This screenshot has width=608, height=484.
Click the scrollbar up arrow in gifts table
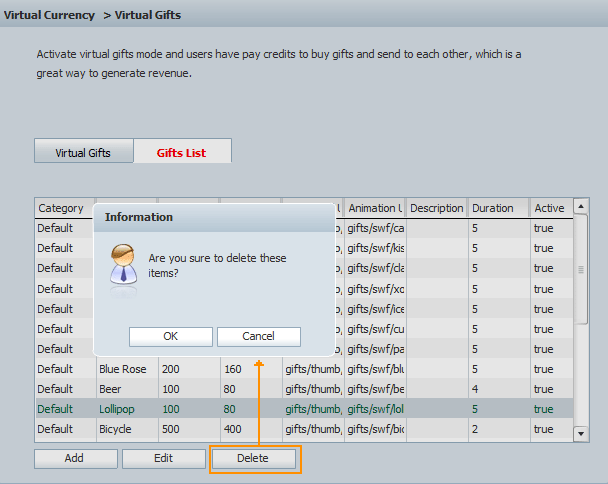pyautogui.click(x=581, y=208)
